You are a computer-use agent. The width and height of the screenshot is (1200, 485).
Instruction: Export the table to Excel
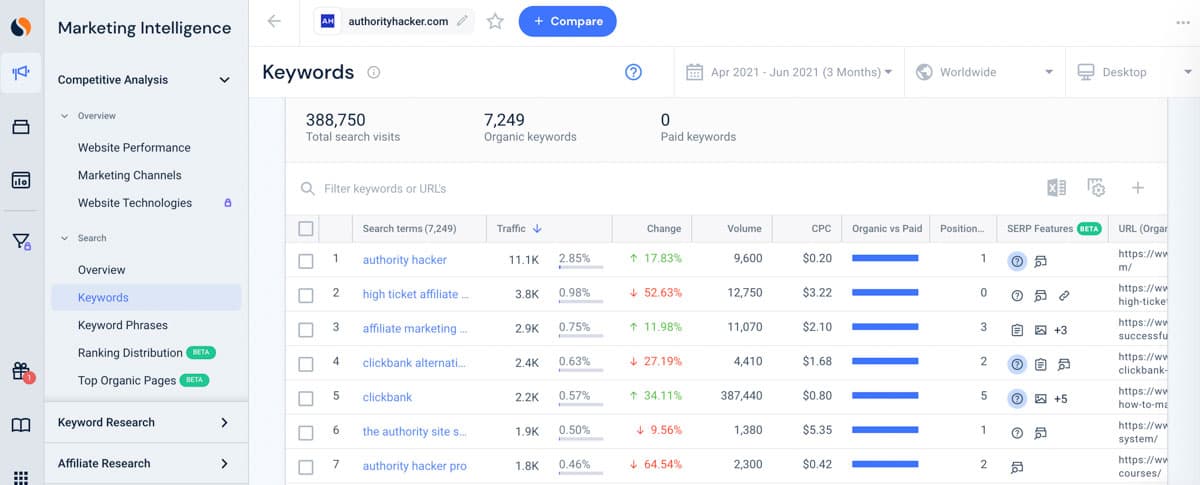[1056, 188]
